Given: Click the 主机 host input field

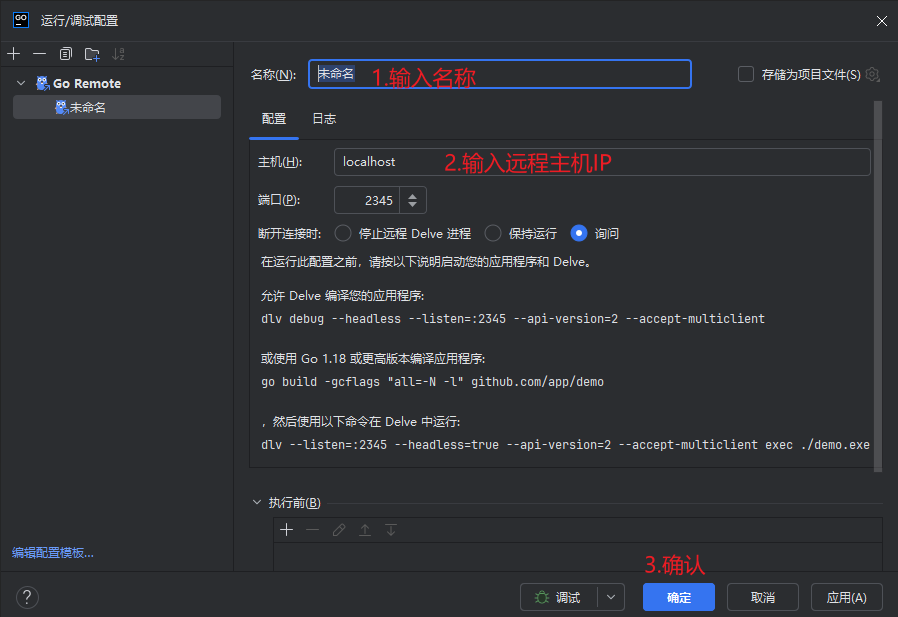Looking at the screenshot, I should click(x=601, y=162).
